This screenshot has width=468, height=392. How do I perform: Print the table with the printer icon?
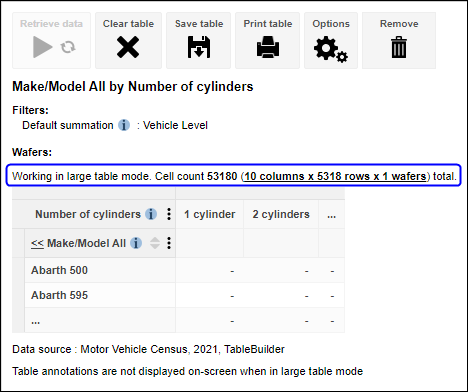(x=268, y=47)
